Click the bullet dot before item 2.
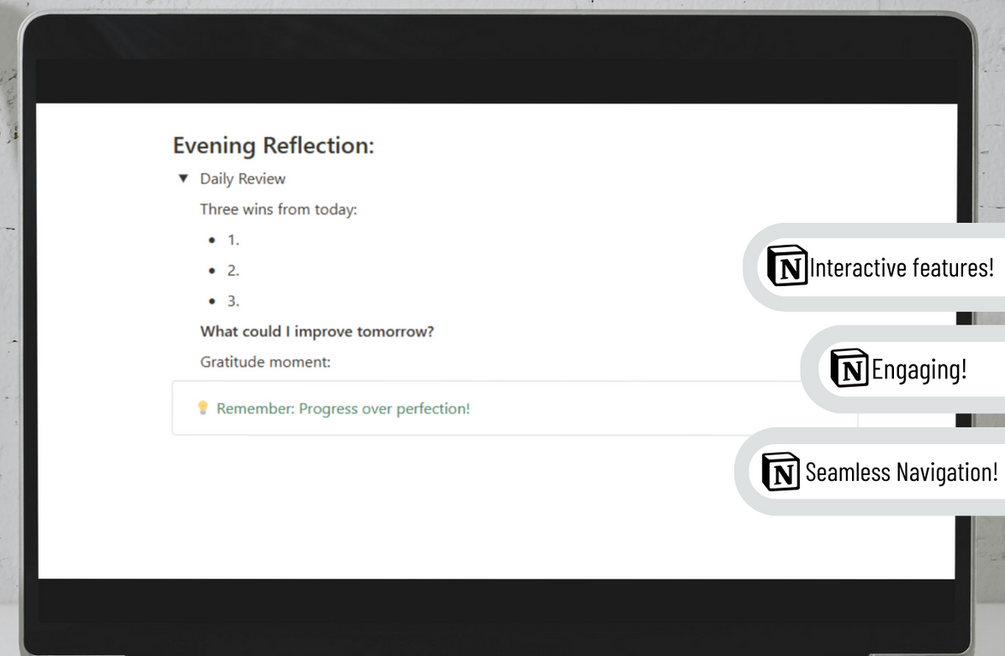The height and width of the screenshot is (656, 1005). click(212, 270)
